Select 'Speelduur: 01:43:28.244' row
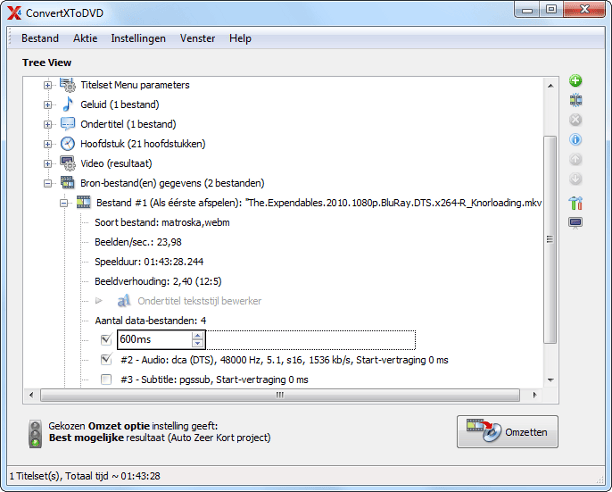Screen dimensions: 612x492 click(x=149, y=261)
